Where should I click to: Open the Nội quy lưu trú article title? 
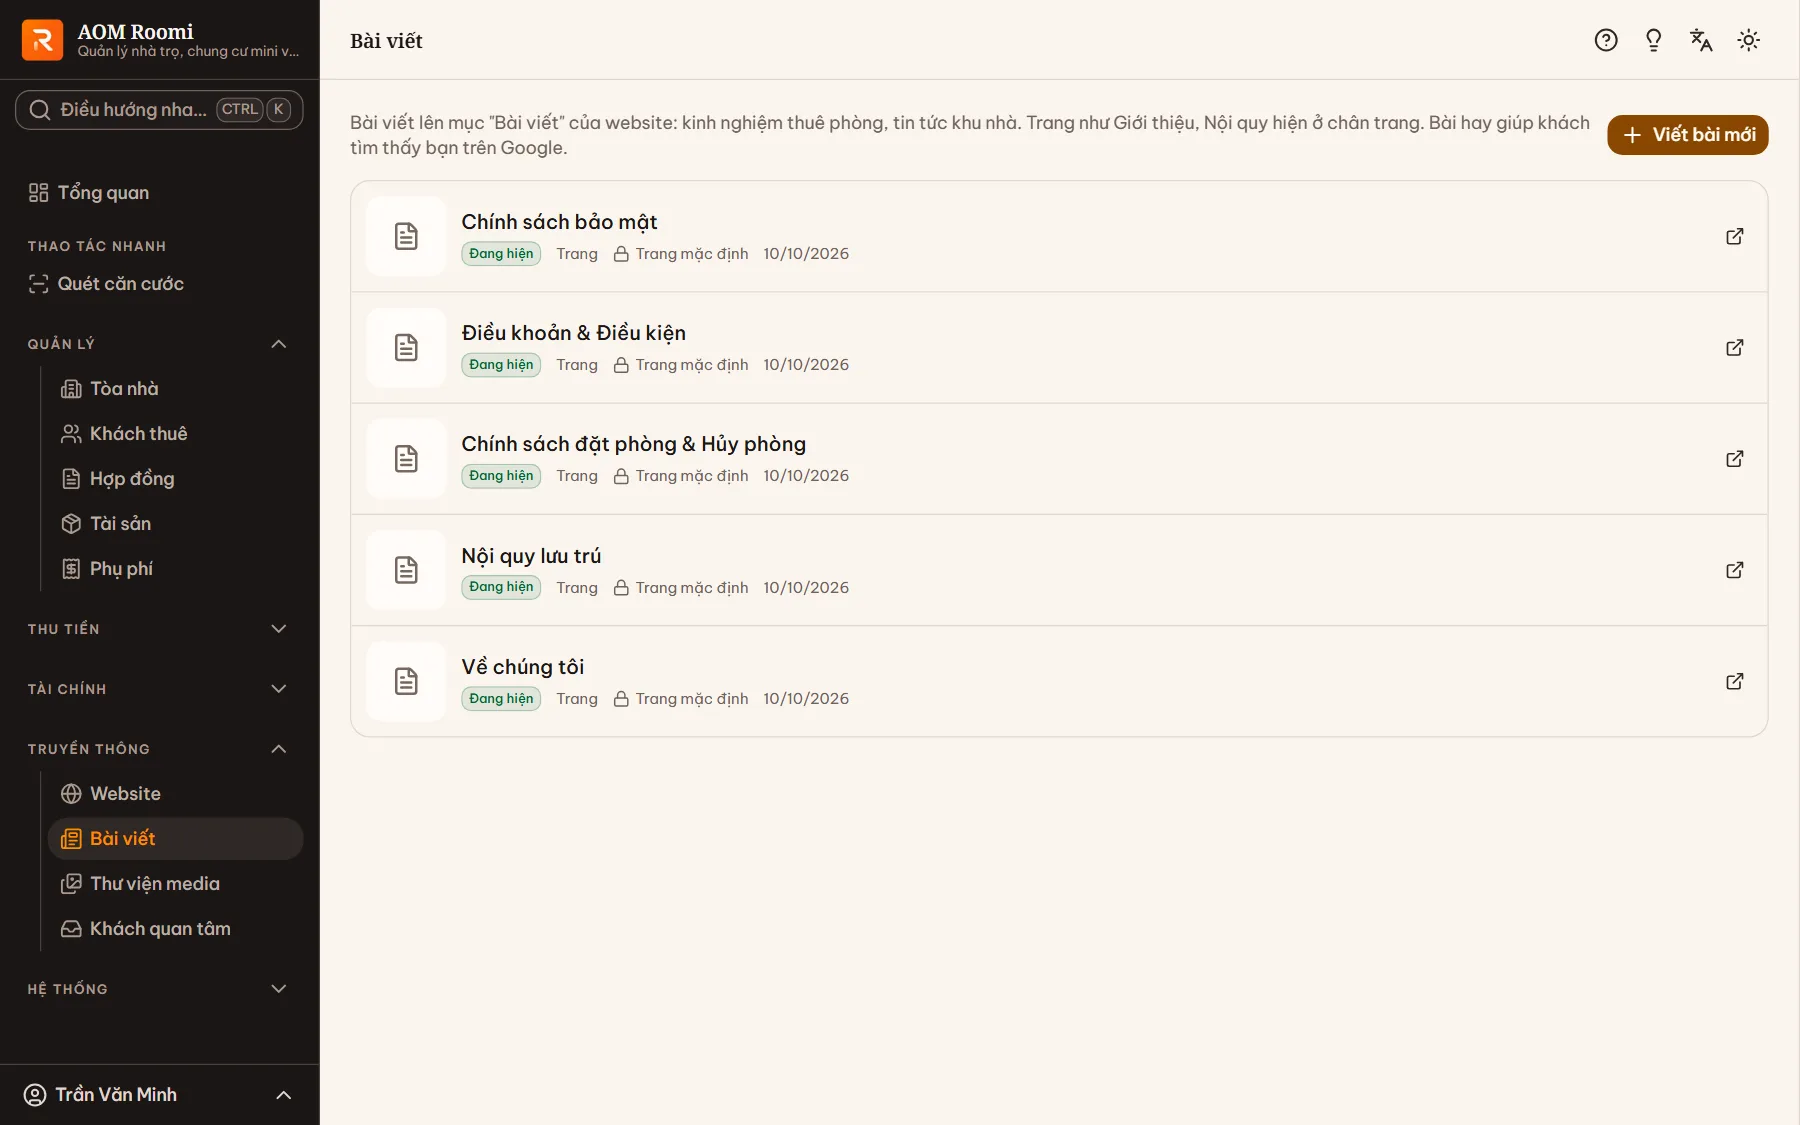[531, 556]
